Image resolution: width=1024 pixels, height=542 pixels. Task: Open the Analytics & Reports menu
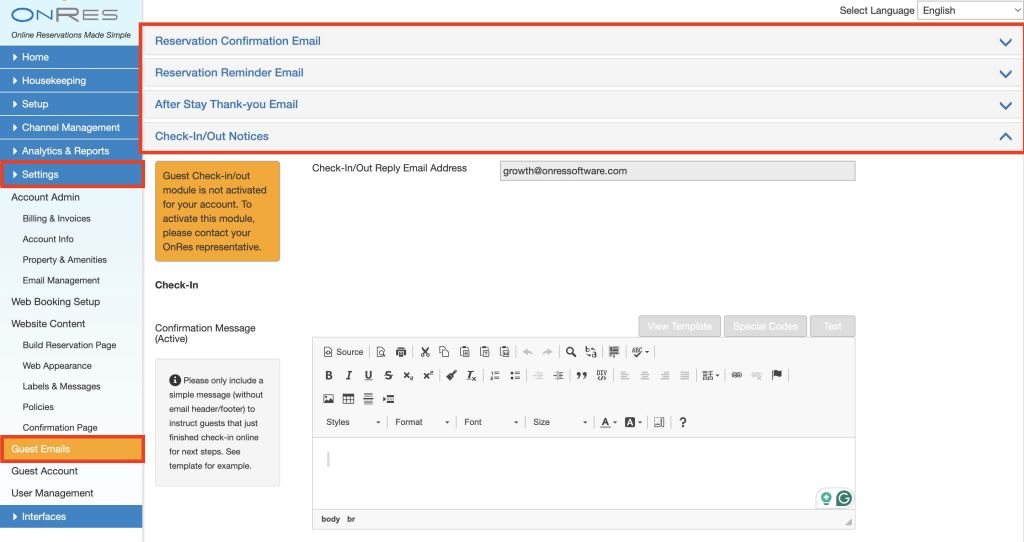click(x=71, y=151)
